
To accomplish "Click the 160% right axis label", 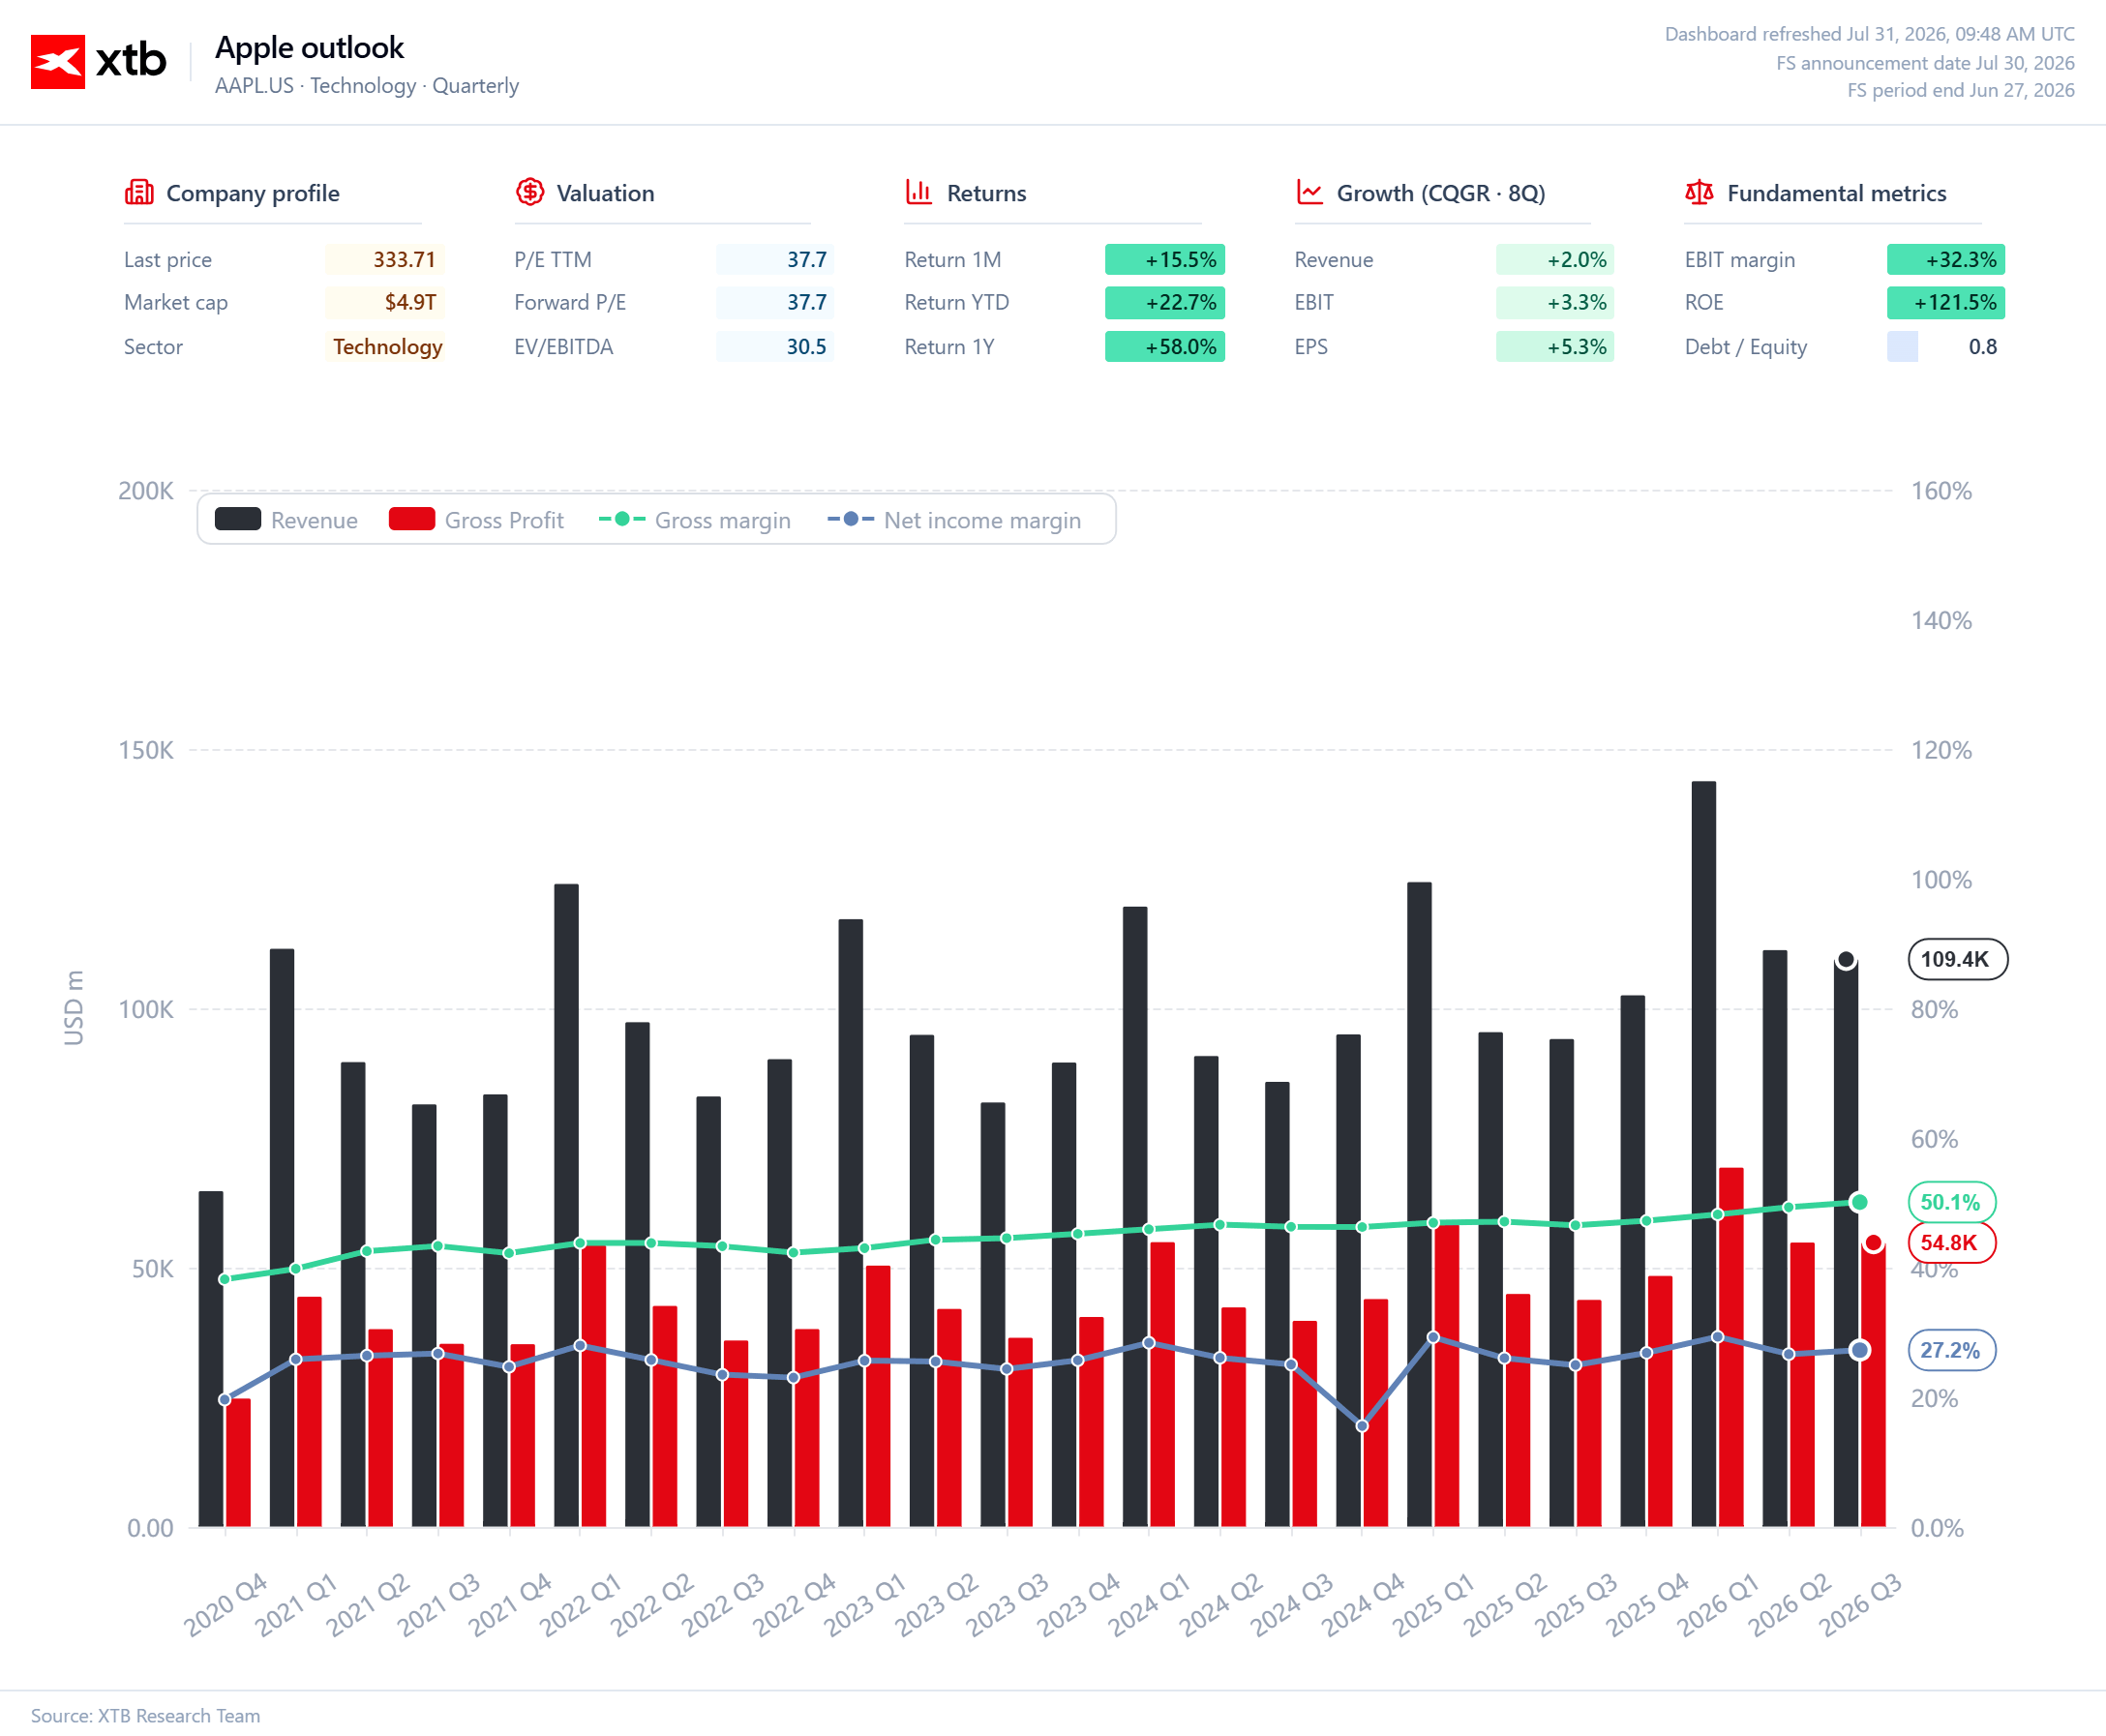I will point(1941,491).
